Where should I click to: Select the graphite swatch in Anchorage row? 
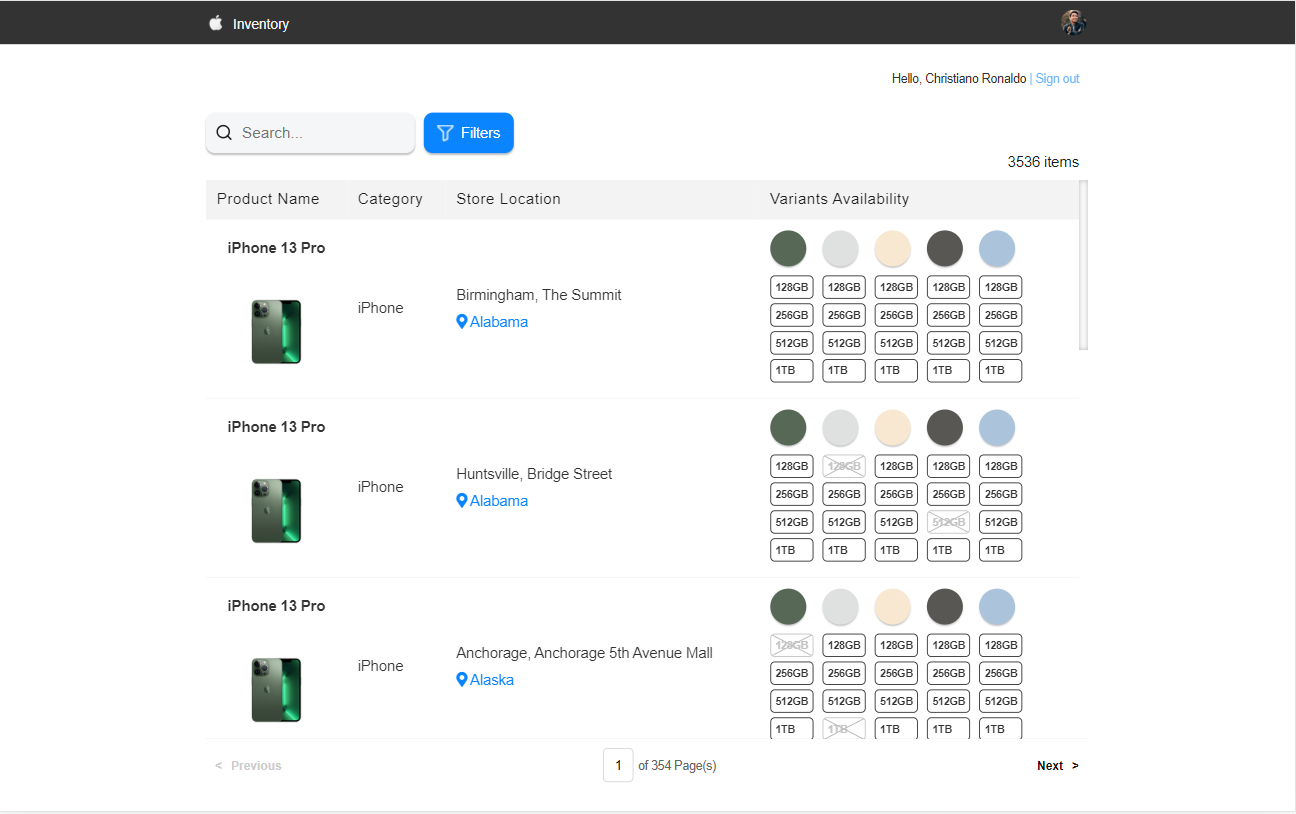point(944,607)
